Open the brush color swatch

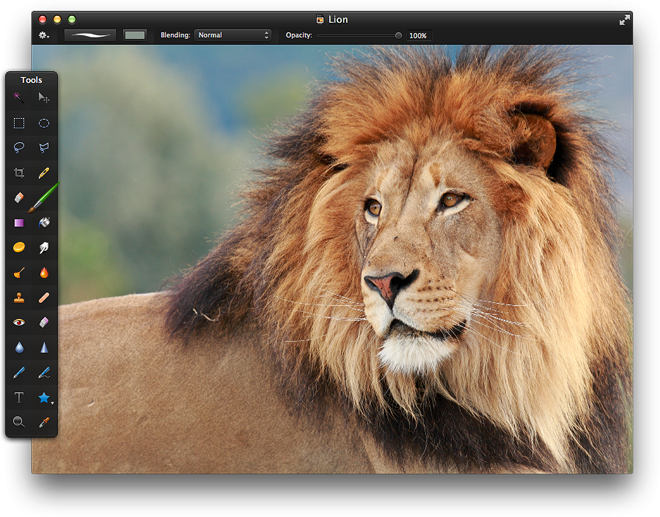[x=134, y=35]
